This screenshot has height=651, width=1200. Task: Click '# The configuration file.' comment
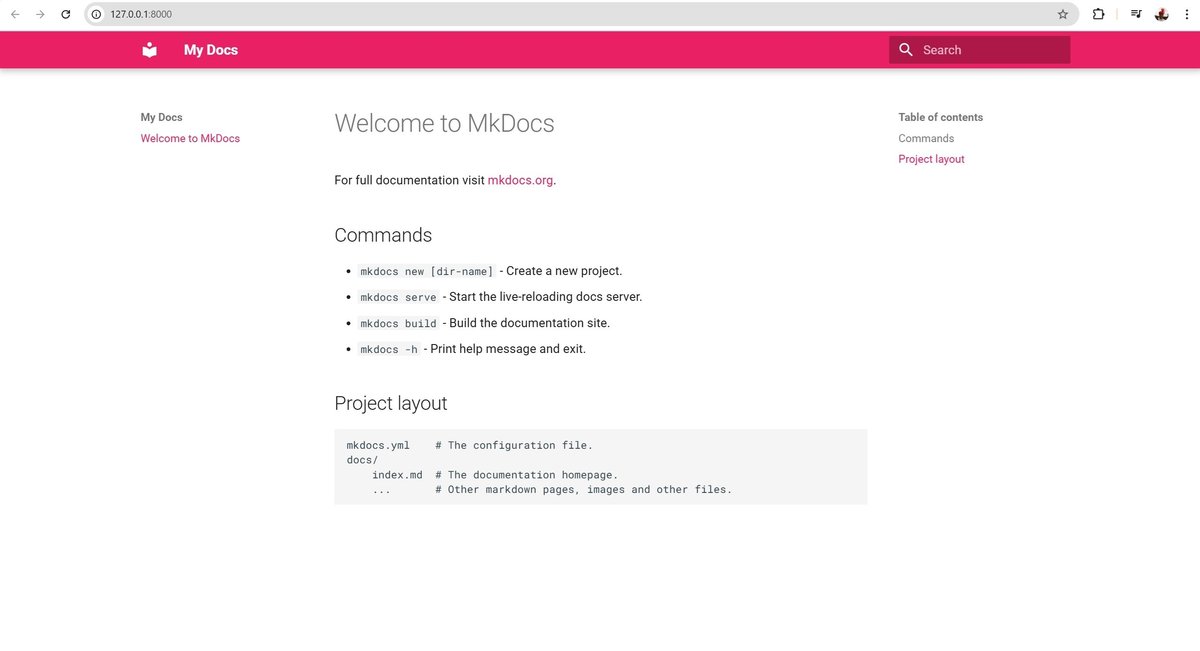514,446
